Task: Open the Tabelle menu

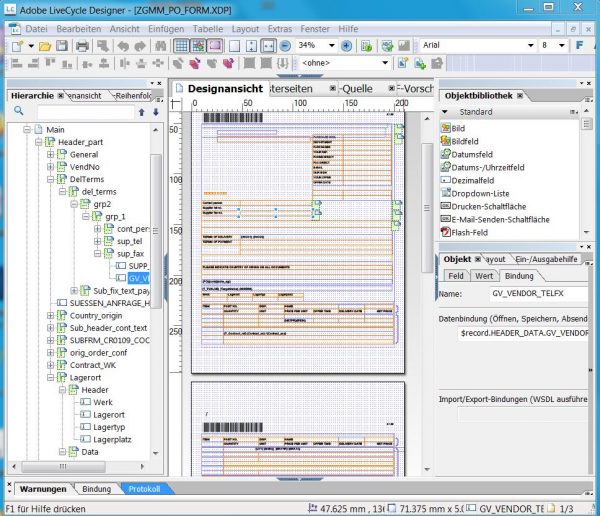Action: click(x=207, y=29)
